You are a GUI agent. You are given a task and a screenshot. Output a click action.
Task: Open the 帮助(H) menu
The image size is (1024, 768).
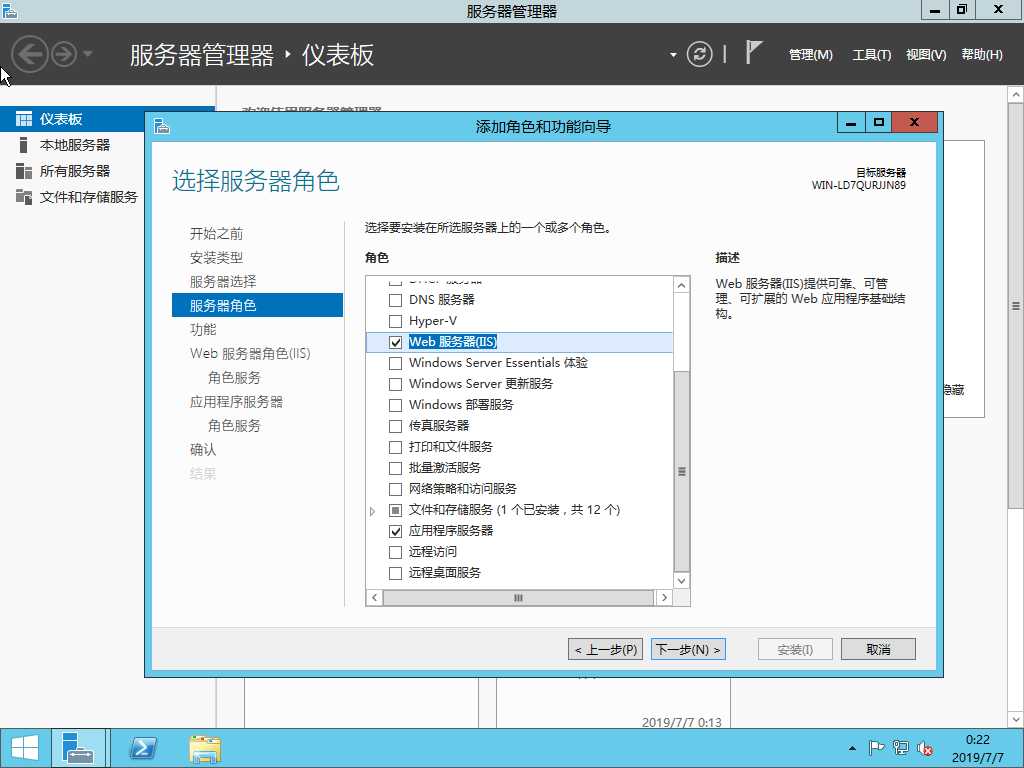click(x=982, y=55)
